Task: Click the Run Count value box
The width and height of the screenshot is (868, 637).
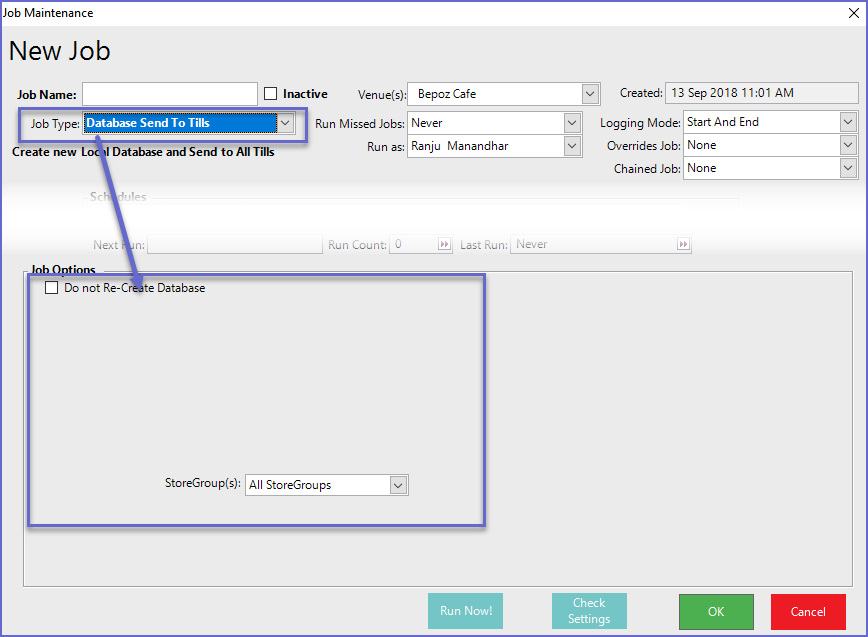Action: click(412, 244)
